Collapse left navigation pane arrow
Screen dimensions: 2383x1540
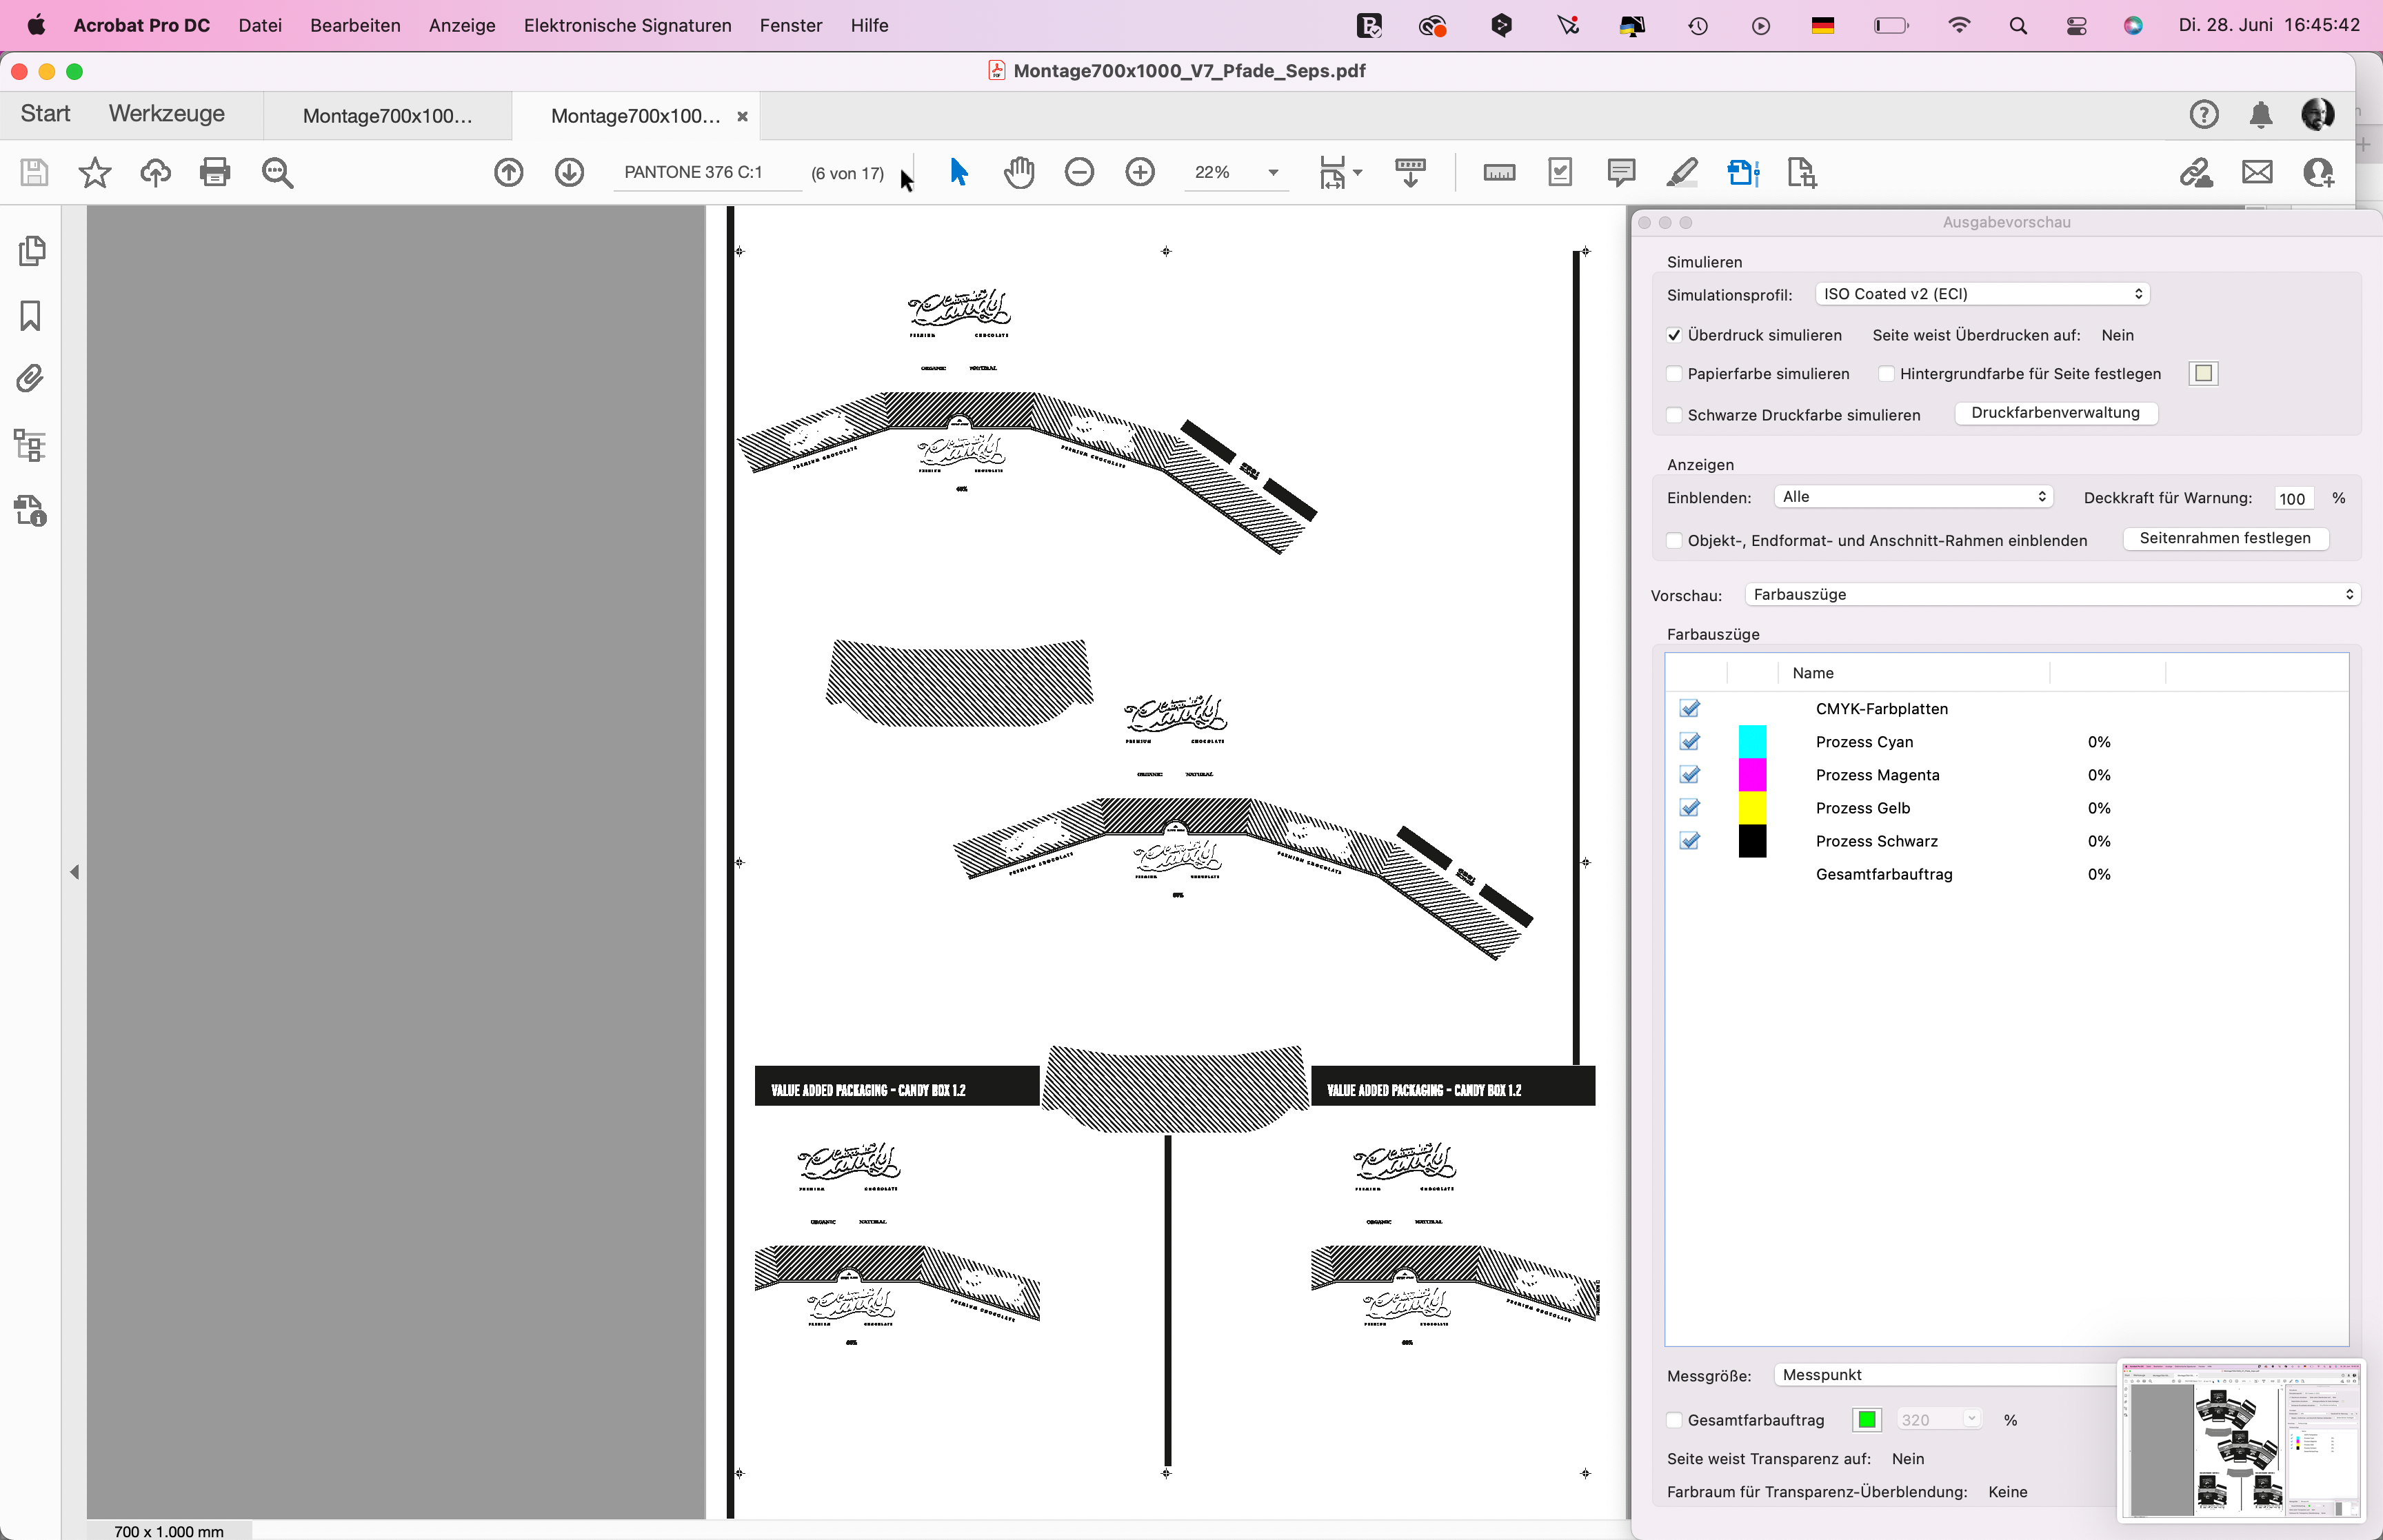(x=74, y=872)
